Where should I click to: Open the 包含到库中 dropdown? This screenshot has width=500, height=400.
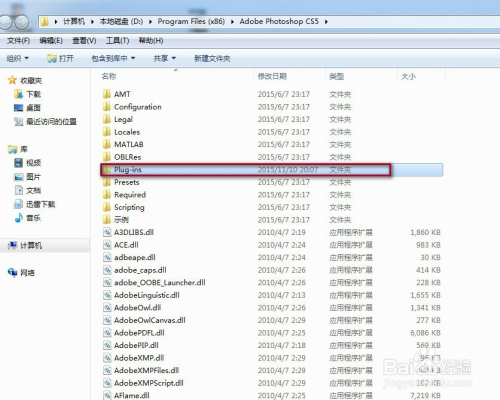(x=113, y=59)
